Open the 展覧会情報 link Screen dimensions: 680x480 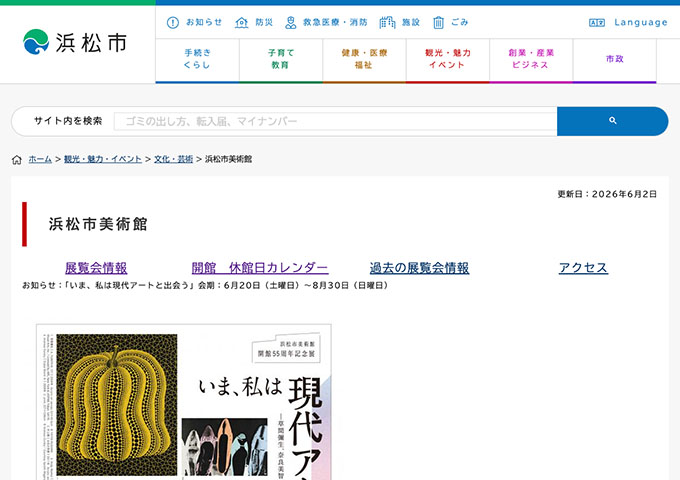coord(96,268)
